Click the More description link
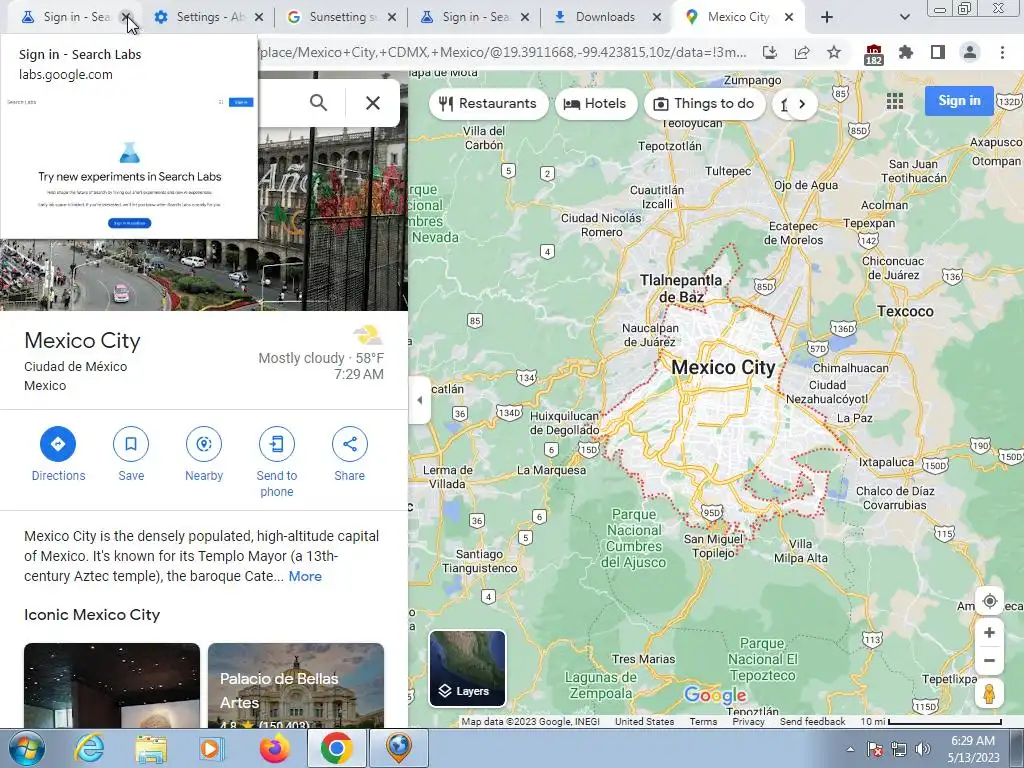This screenshot has height=768, width=1024. point(305,576)
